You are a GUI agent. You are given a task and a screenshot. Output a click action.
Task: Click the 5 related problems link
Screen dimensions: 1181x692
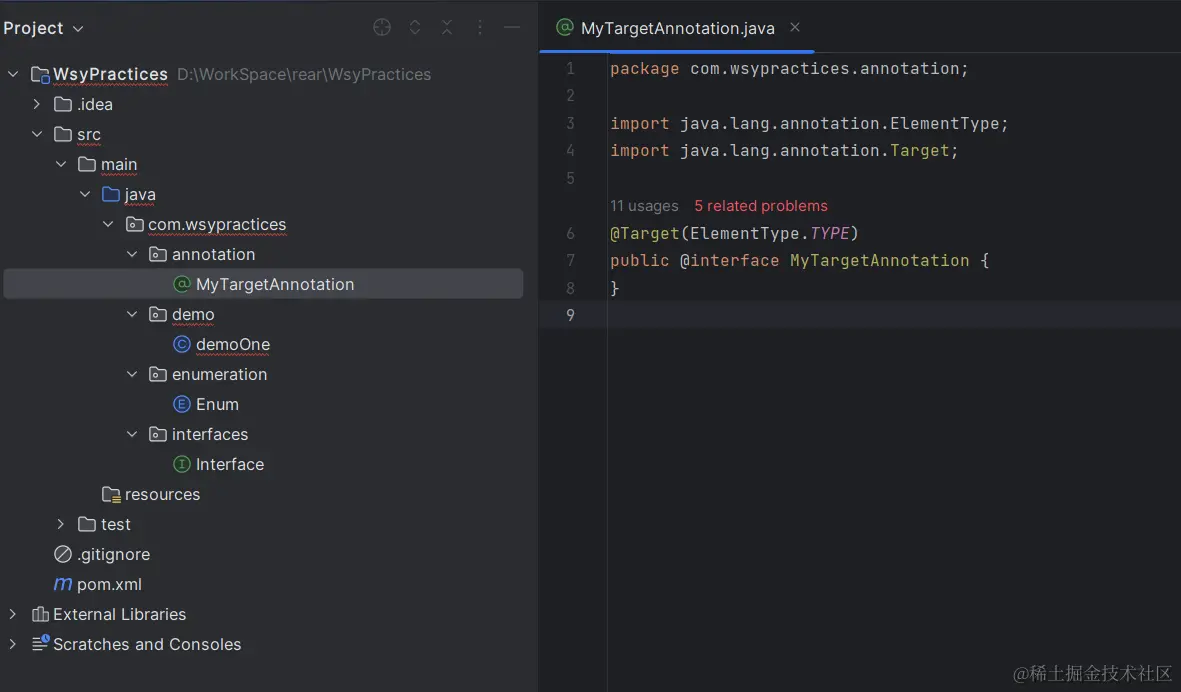pos(761,206)
